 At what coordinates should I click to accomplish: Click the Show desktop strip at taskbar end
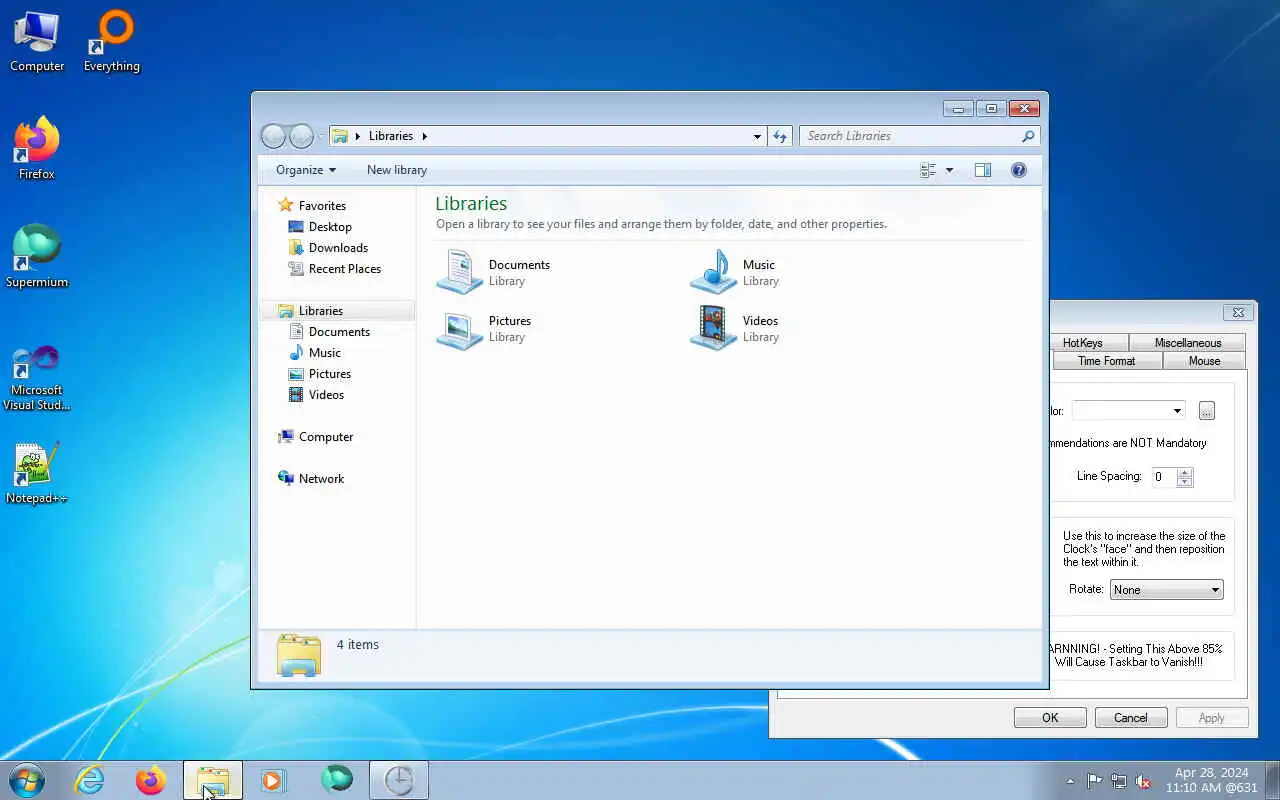(x=1273, y=780)
